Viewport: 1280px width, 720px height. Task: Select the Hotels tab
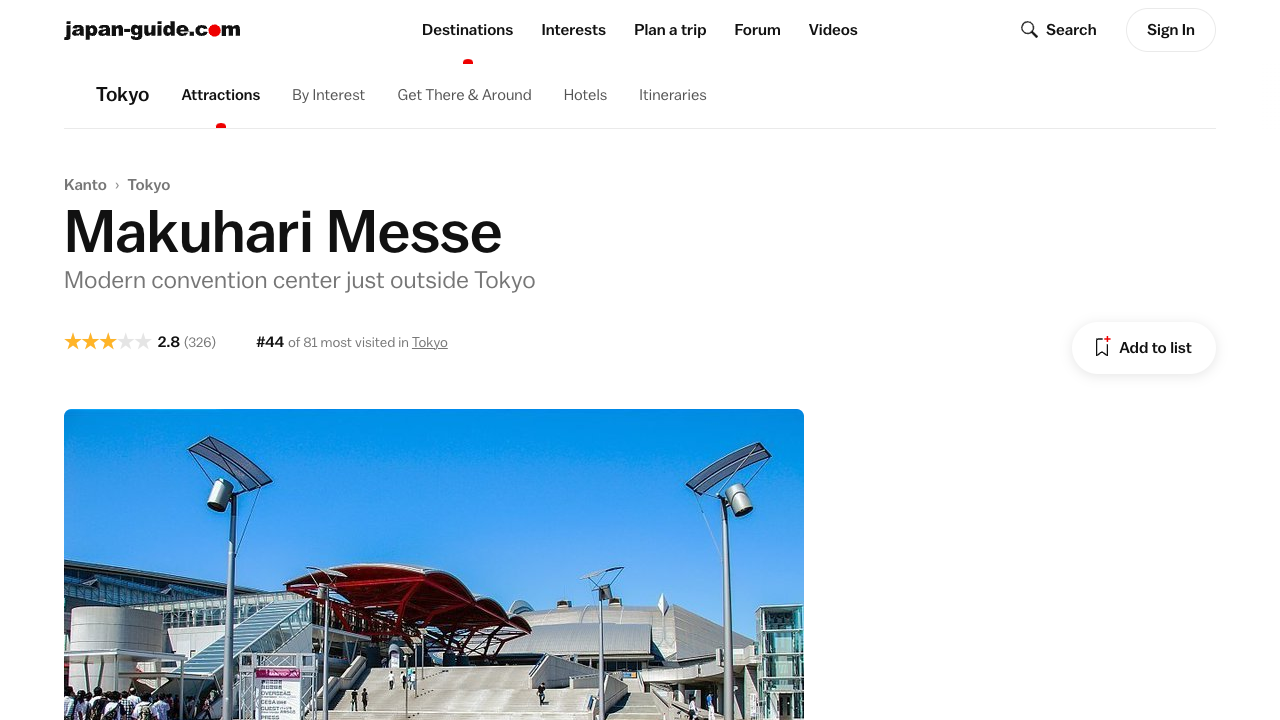tap(585, 95)
